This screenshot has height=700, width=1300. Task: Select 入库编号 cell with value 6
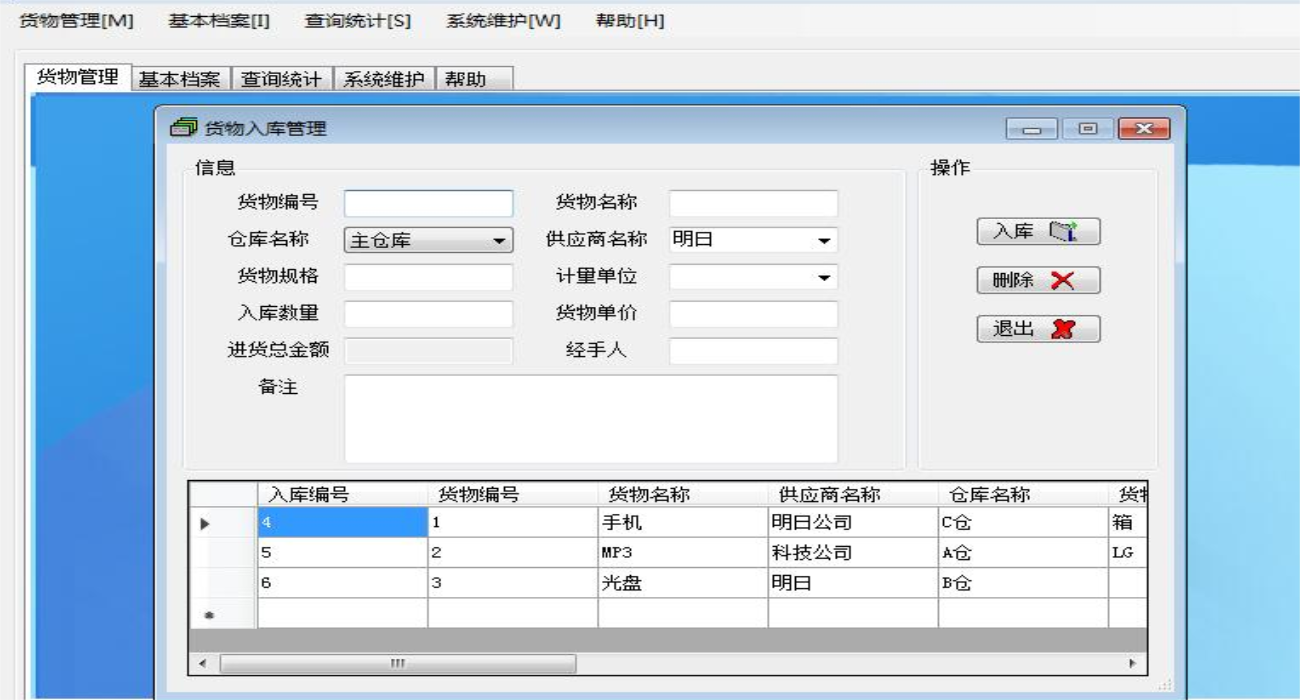(342, 583)
